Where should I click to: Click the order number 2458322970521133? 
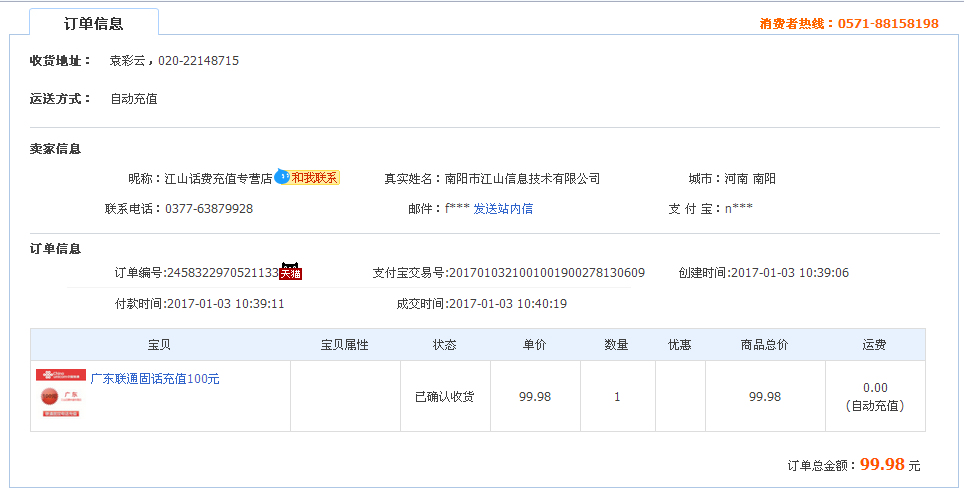222,273
